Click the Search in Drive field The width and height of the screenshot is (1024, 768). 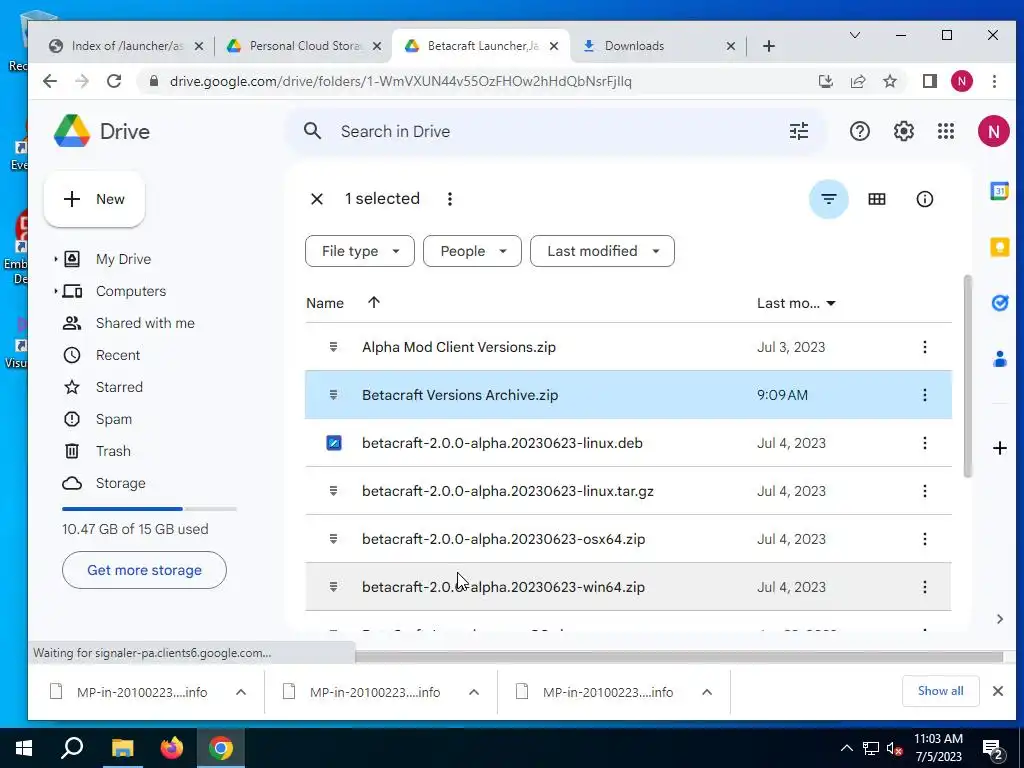[555, 131]
